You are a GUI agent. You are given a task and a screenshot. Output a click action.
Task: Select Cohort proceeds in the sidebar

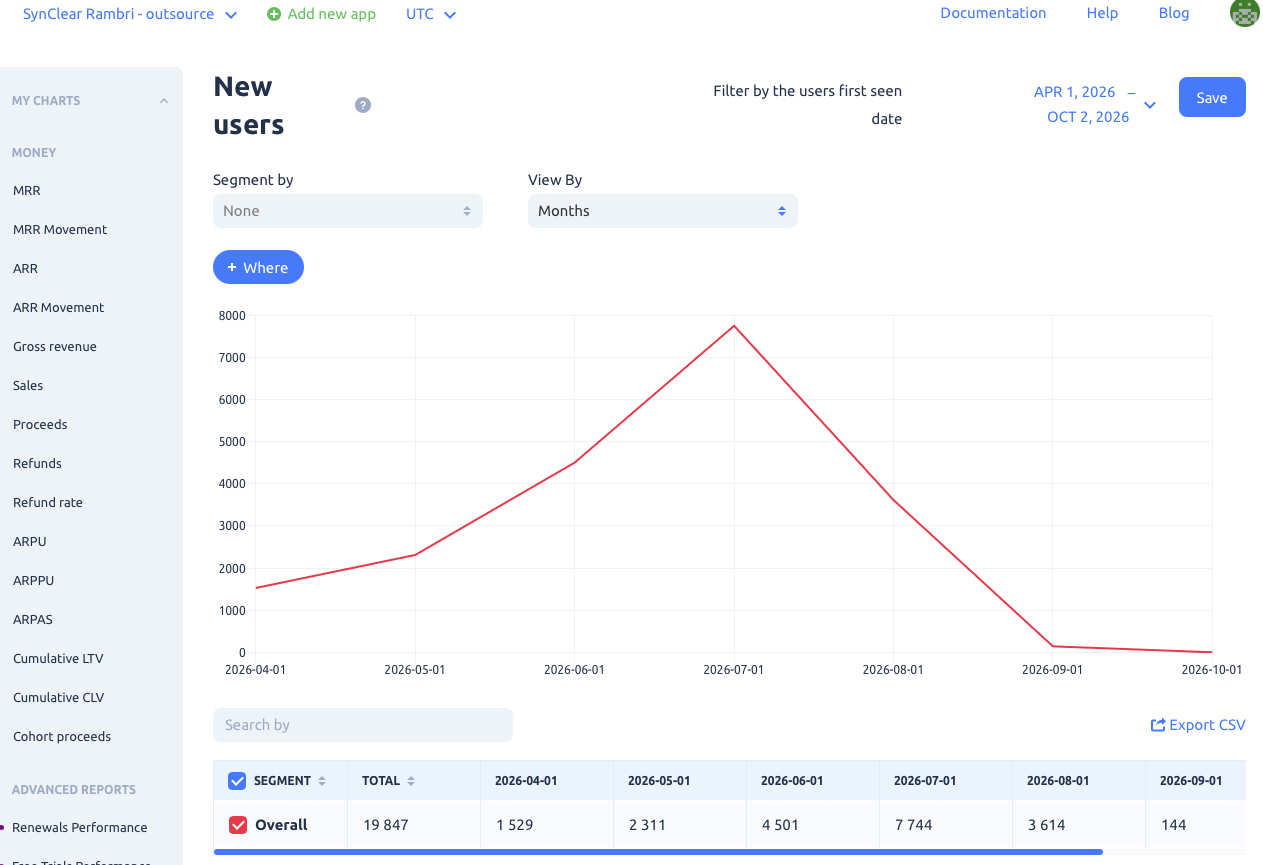(x=62, y=736)
